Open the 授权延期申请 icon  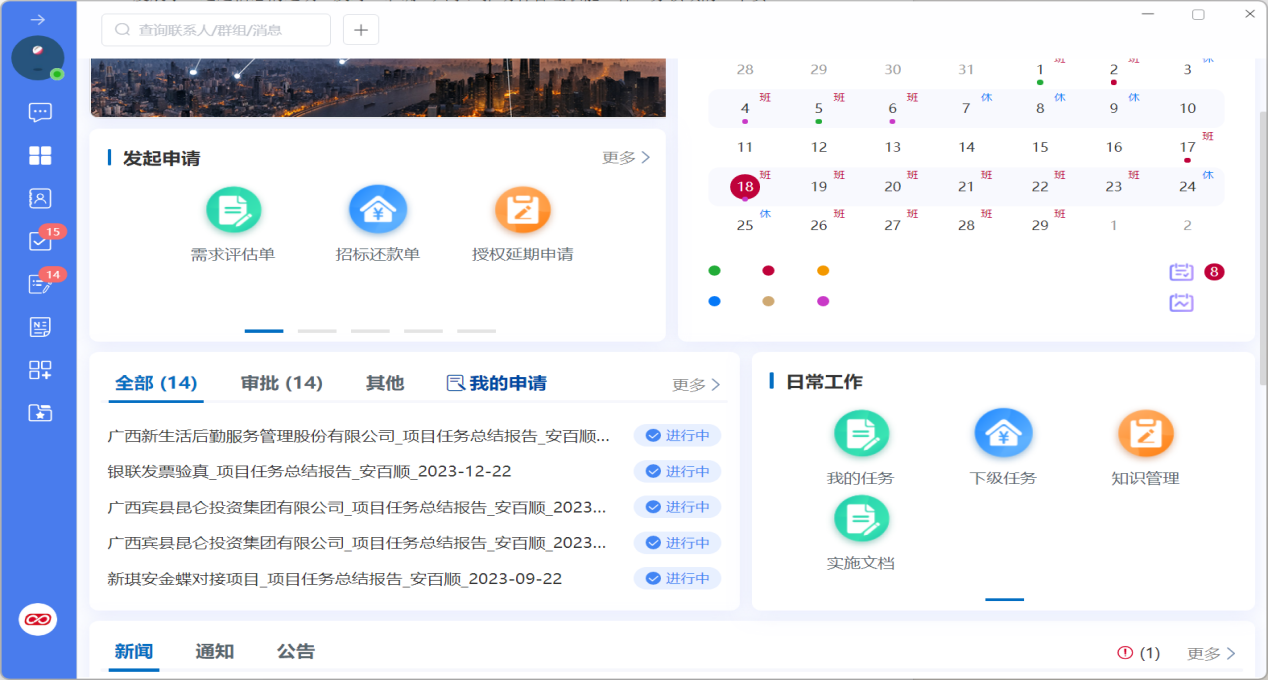click(522, 211)
